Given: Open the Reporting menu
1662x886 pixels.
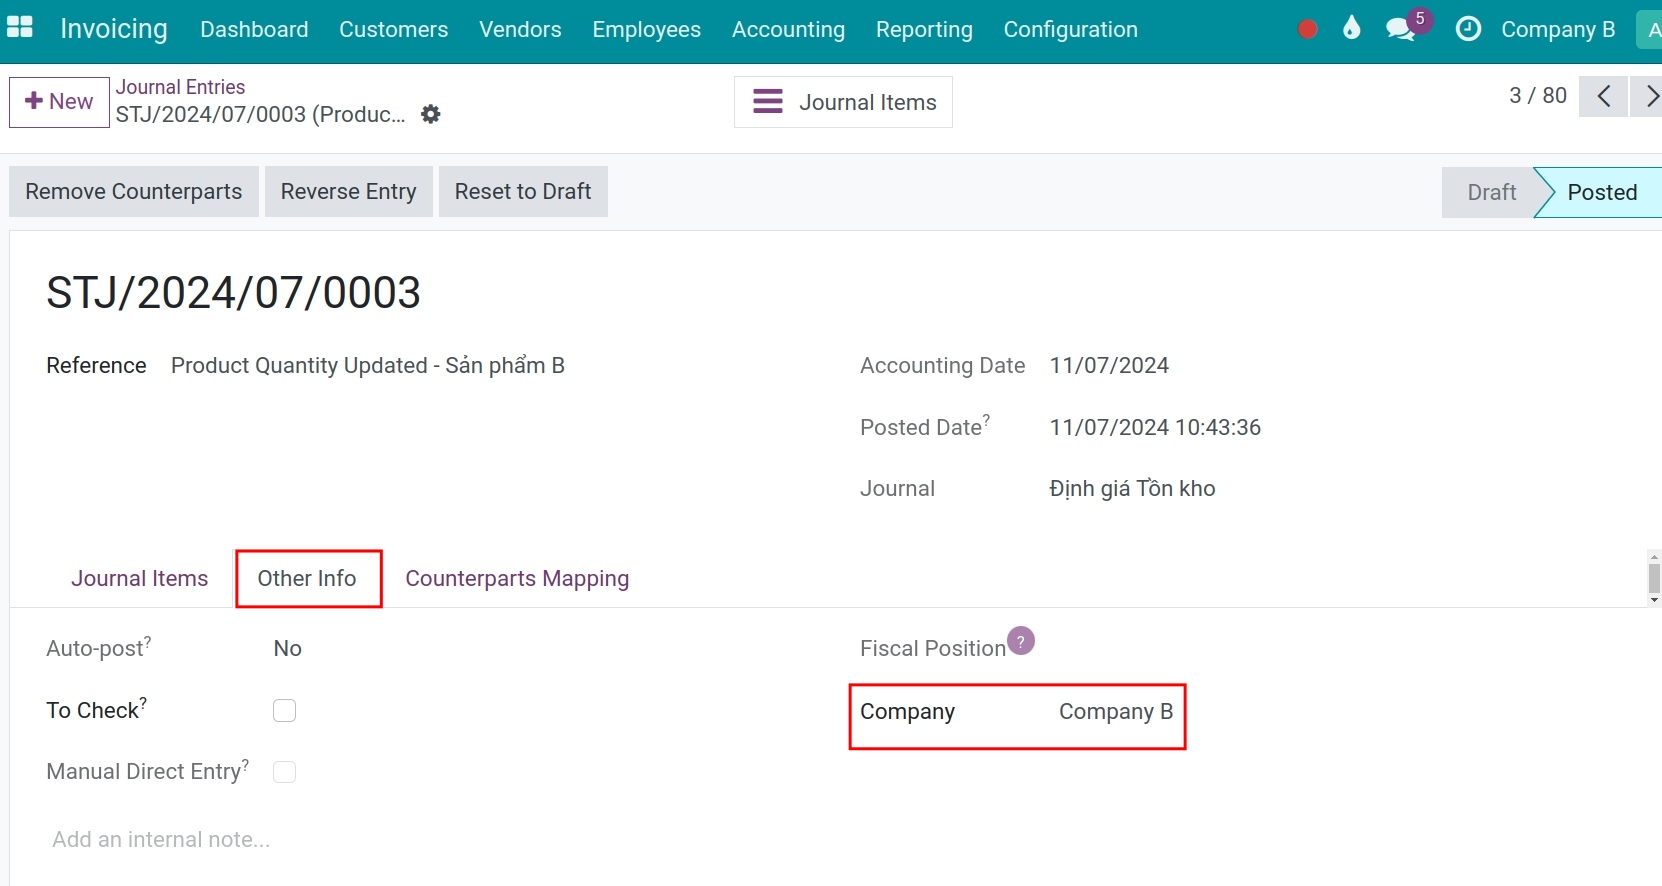Looking at the screenshot, I should click(924, 29).
